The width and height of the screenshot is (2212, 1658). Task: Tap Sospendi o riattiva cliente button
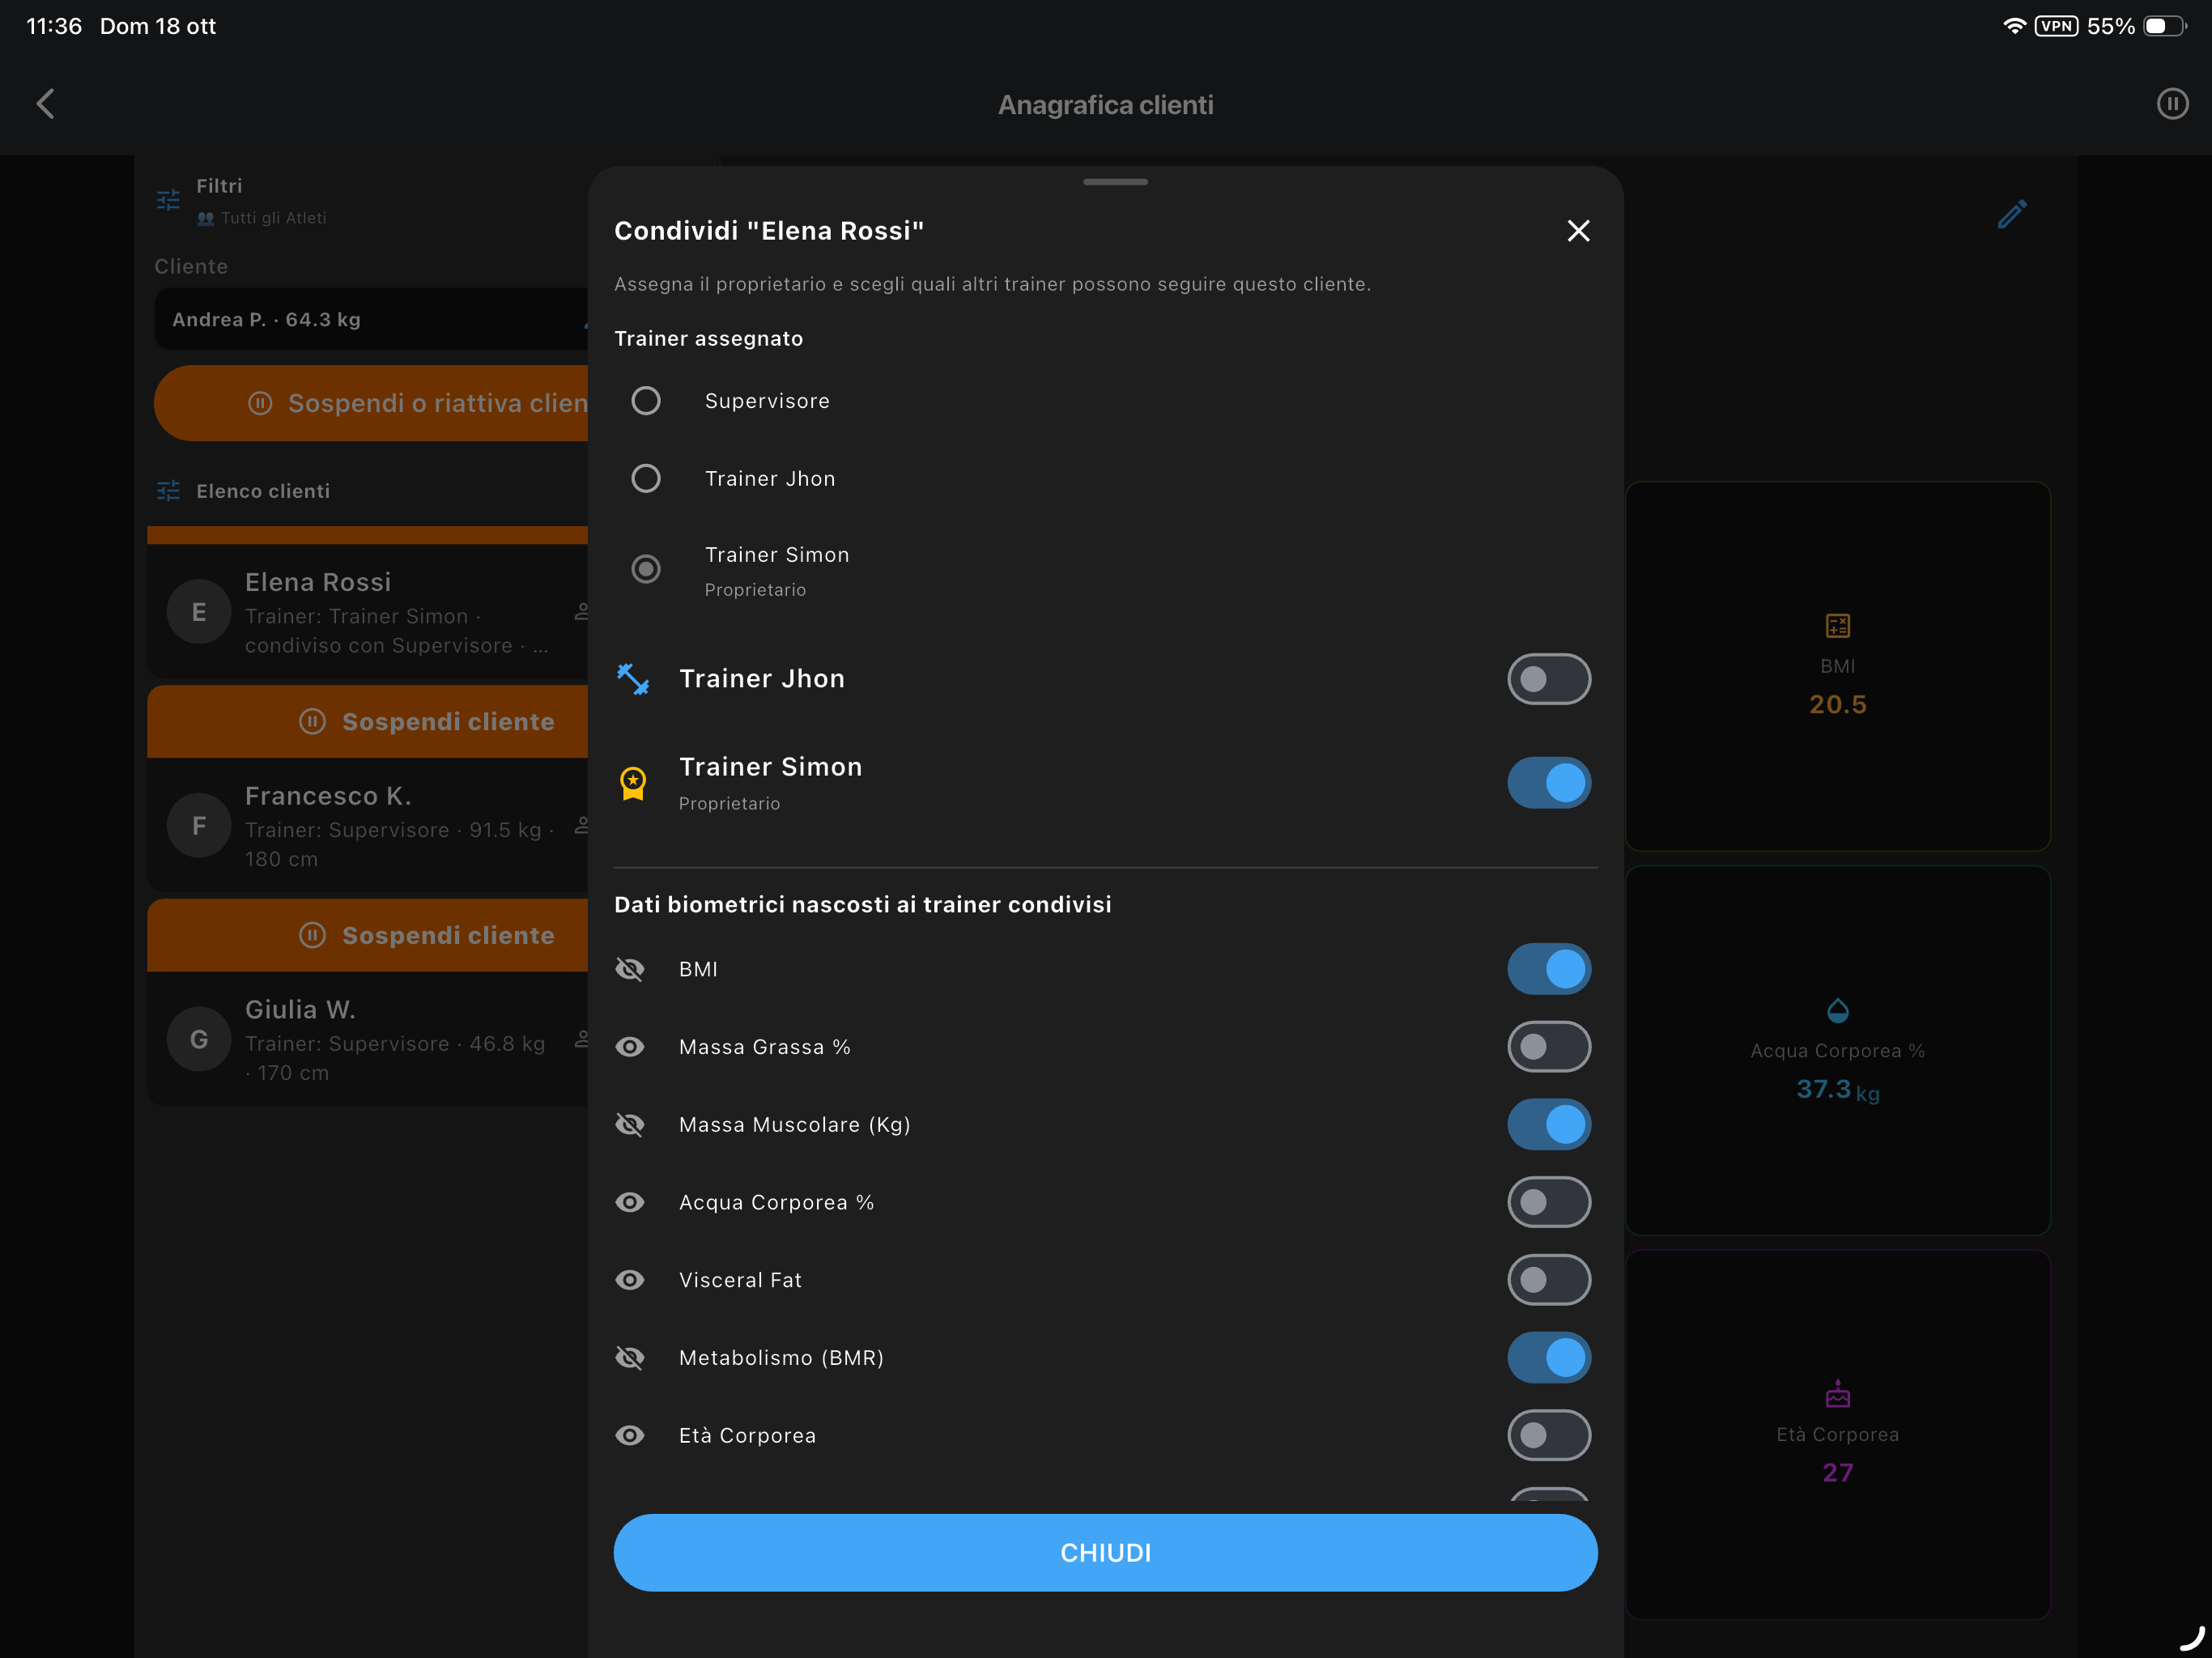tap(371, 403)
